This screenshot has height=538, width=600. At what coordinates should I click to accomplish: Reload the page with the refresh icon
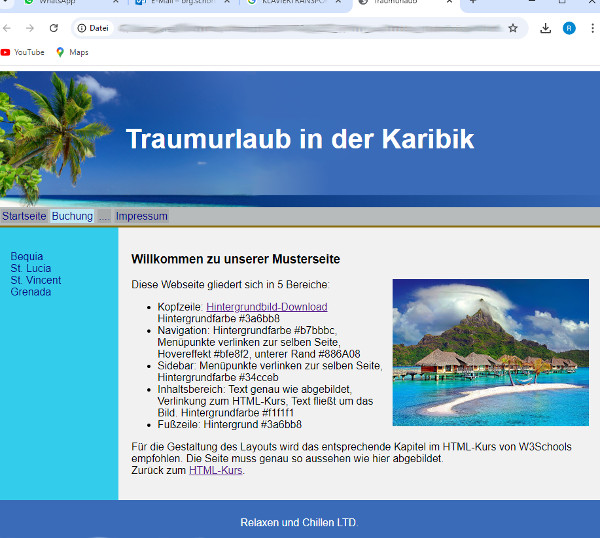(54, 28)
